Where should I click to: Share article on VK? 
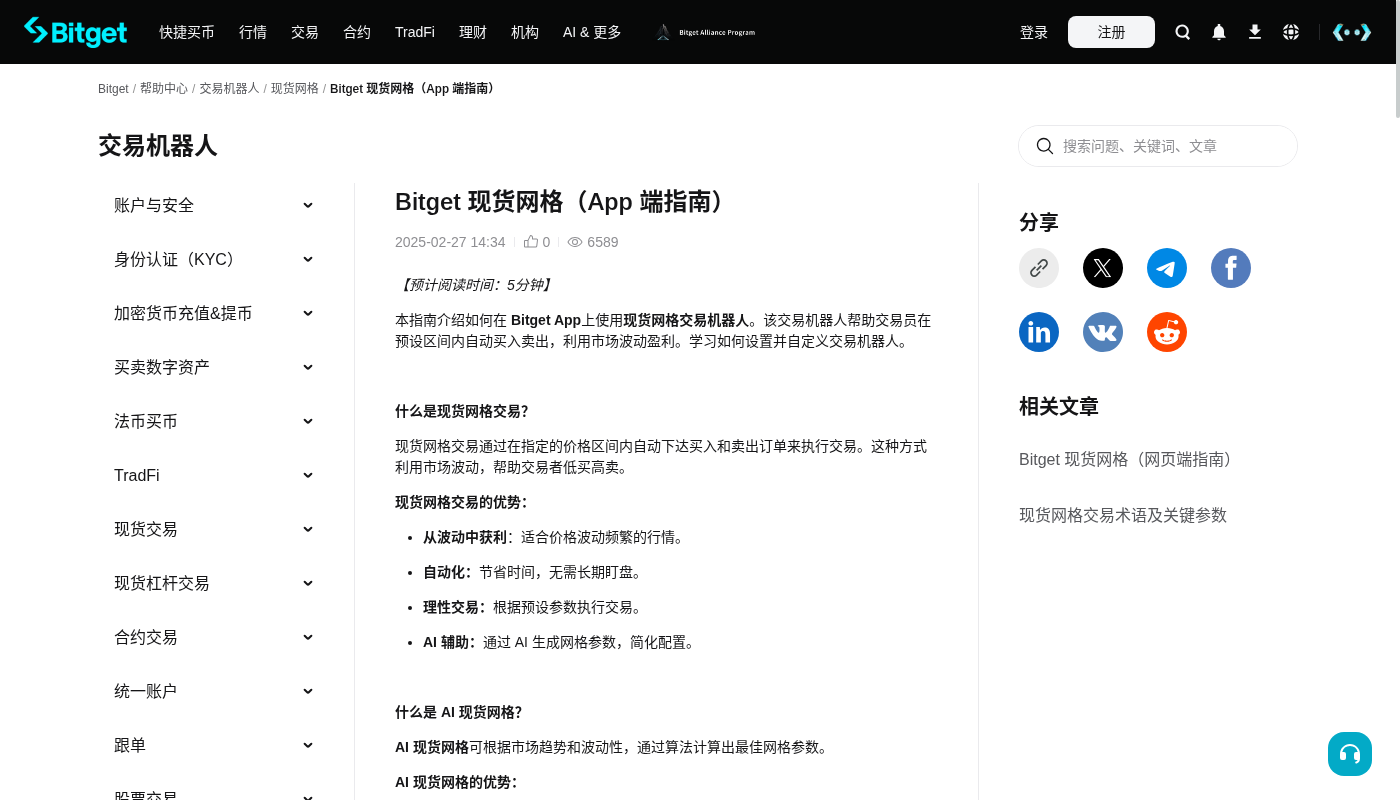(x=1103, y=332)
